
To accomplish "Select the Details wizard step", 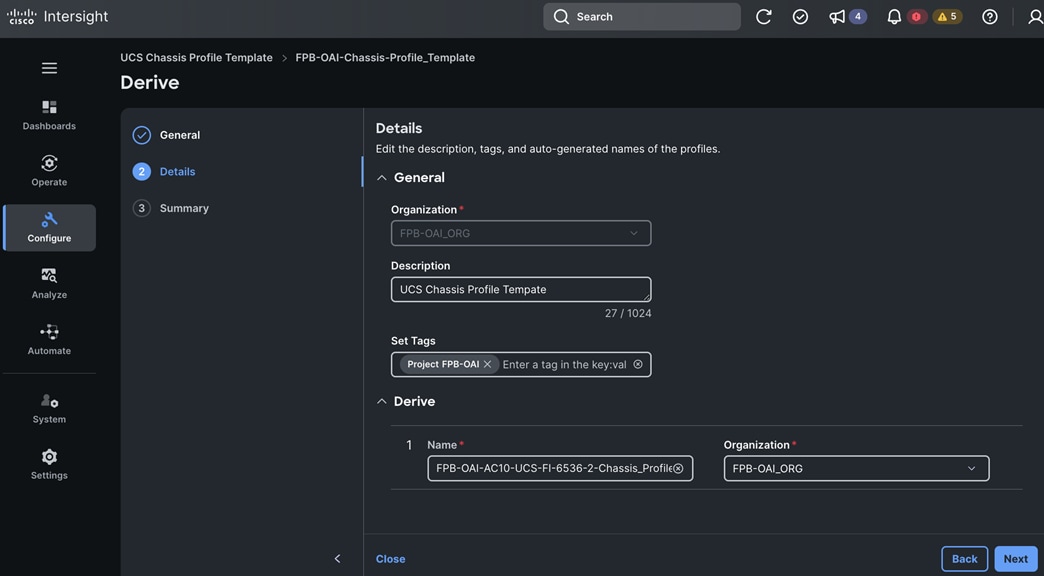I will [164, 172].
